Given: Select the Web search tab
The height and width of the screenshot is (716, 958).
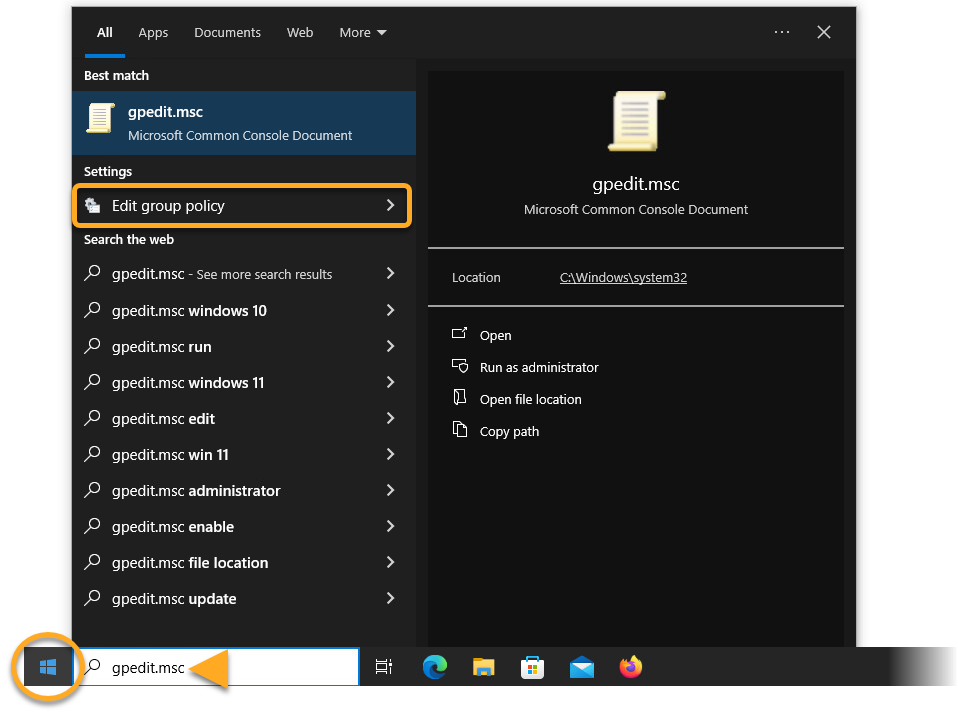Looking at the screenshot, I should 300,32.
